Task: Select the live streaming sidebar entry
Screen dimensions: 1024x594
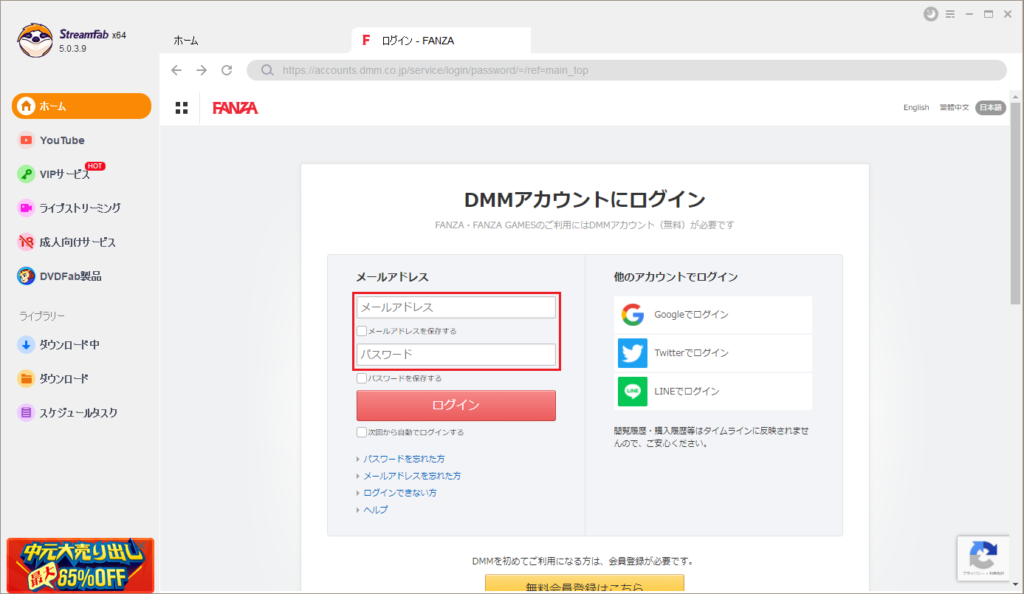Action: coord(69,208)
